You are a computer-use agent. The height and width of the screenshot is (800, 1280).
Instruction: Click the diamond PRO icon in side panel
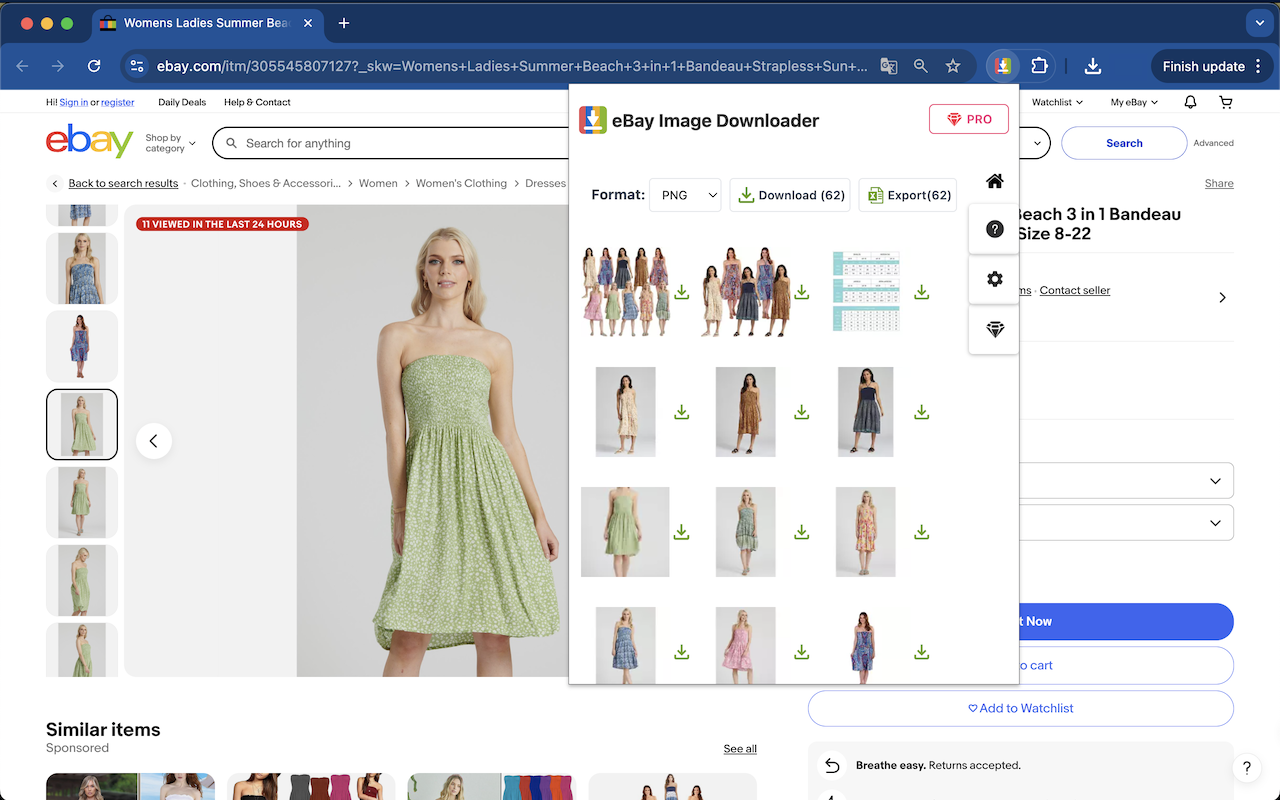click(x=994, y=329)
